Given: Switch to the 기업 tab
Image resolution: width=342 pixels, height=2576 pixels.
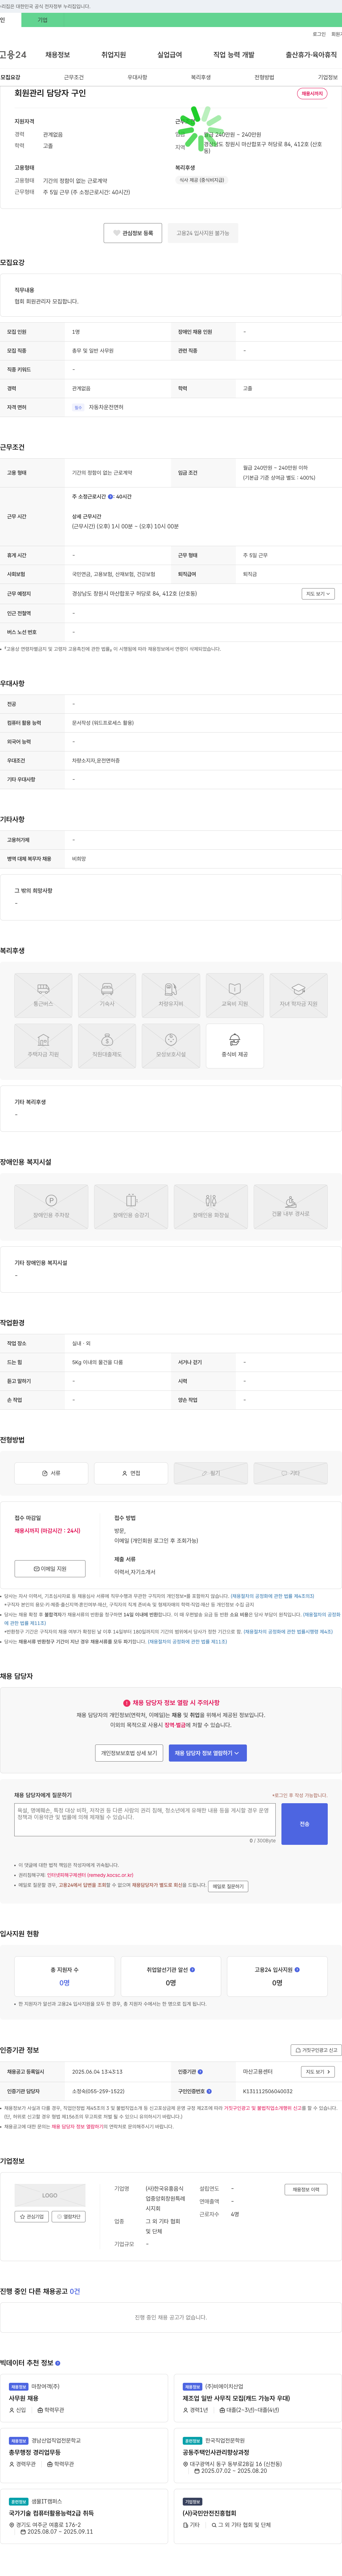Looking at the screenshot, I should point(42,20).
